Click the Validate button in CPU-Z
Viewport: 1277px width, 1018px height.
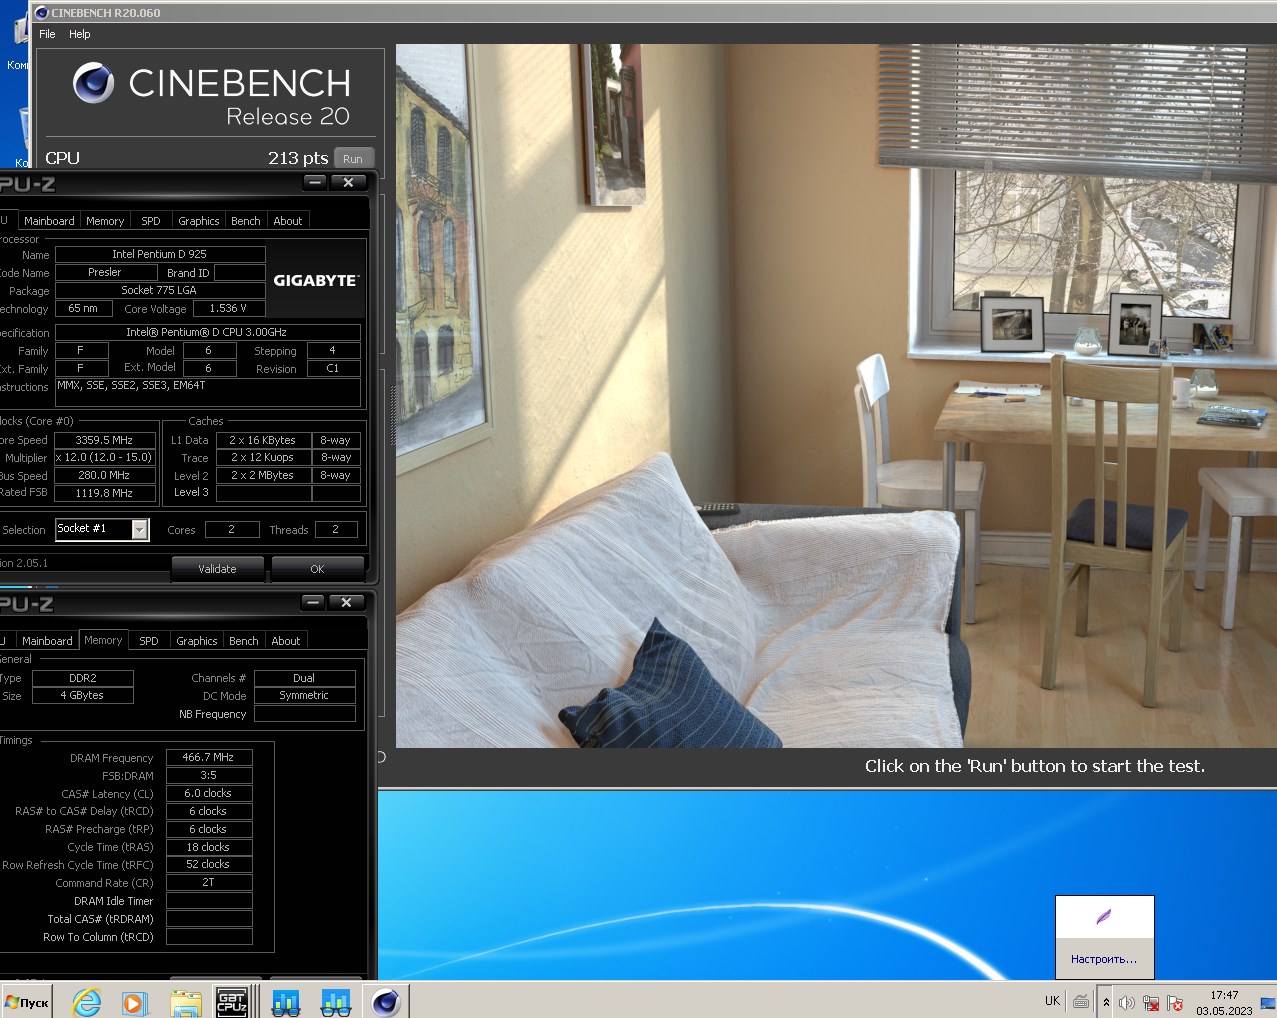click(217, 569)
